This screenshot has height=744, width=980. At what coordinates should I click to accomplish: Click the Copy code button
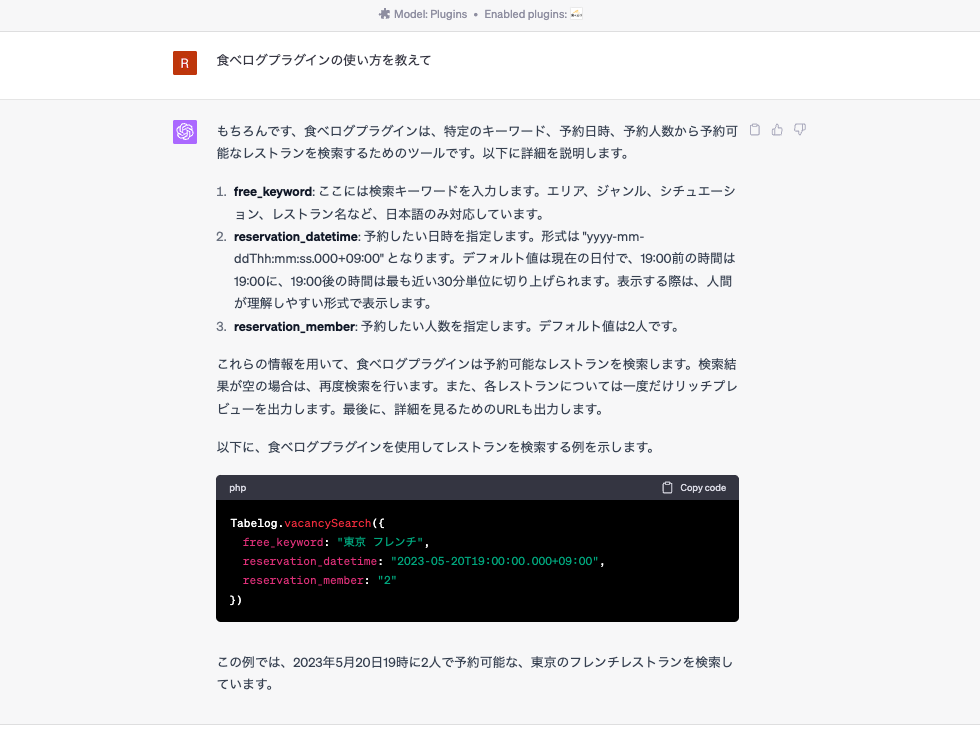pyautogui.click(x=694, y=488)
